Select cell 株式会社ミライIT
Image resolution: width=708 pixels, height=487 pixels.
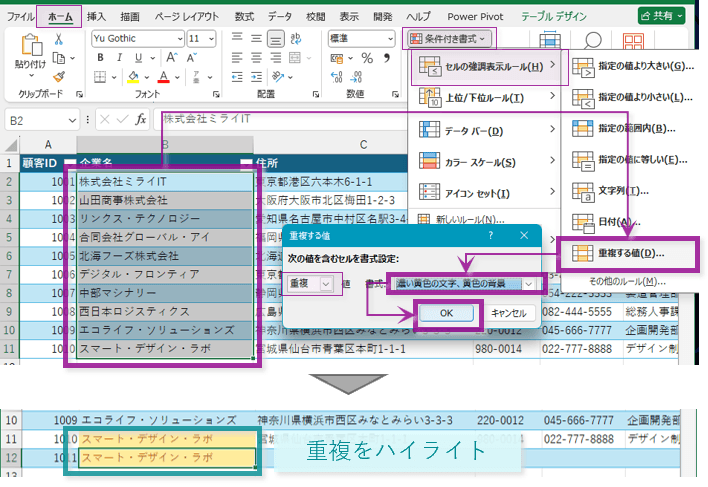[165, 182]
